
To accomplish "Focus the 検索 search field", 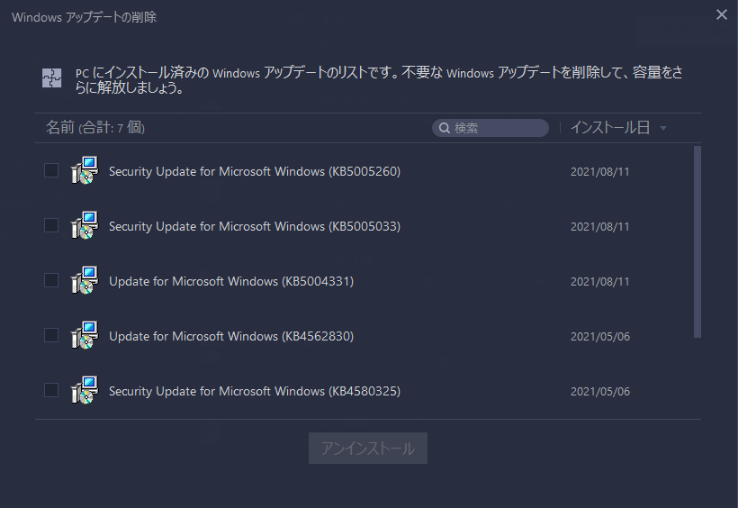I will tap(490, 128).
